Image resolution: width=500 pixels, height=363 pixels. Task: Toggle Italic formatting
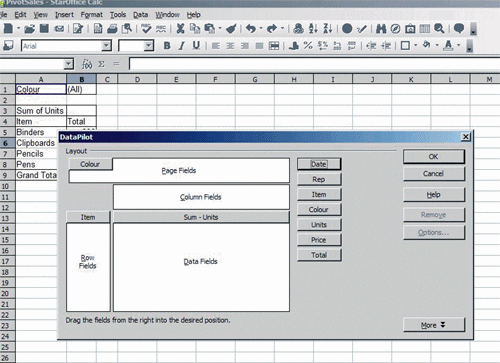click(x=181, y=46)
